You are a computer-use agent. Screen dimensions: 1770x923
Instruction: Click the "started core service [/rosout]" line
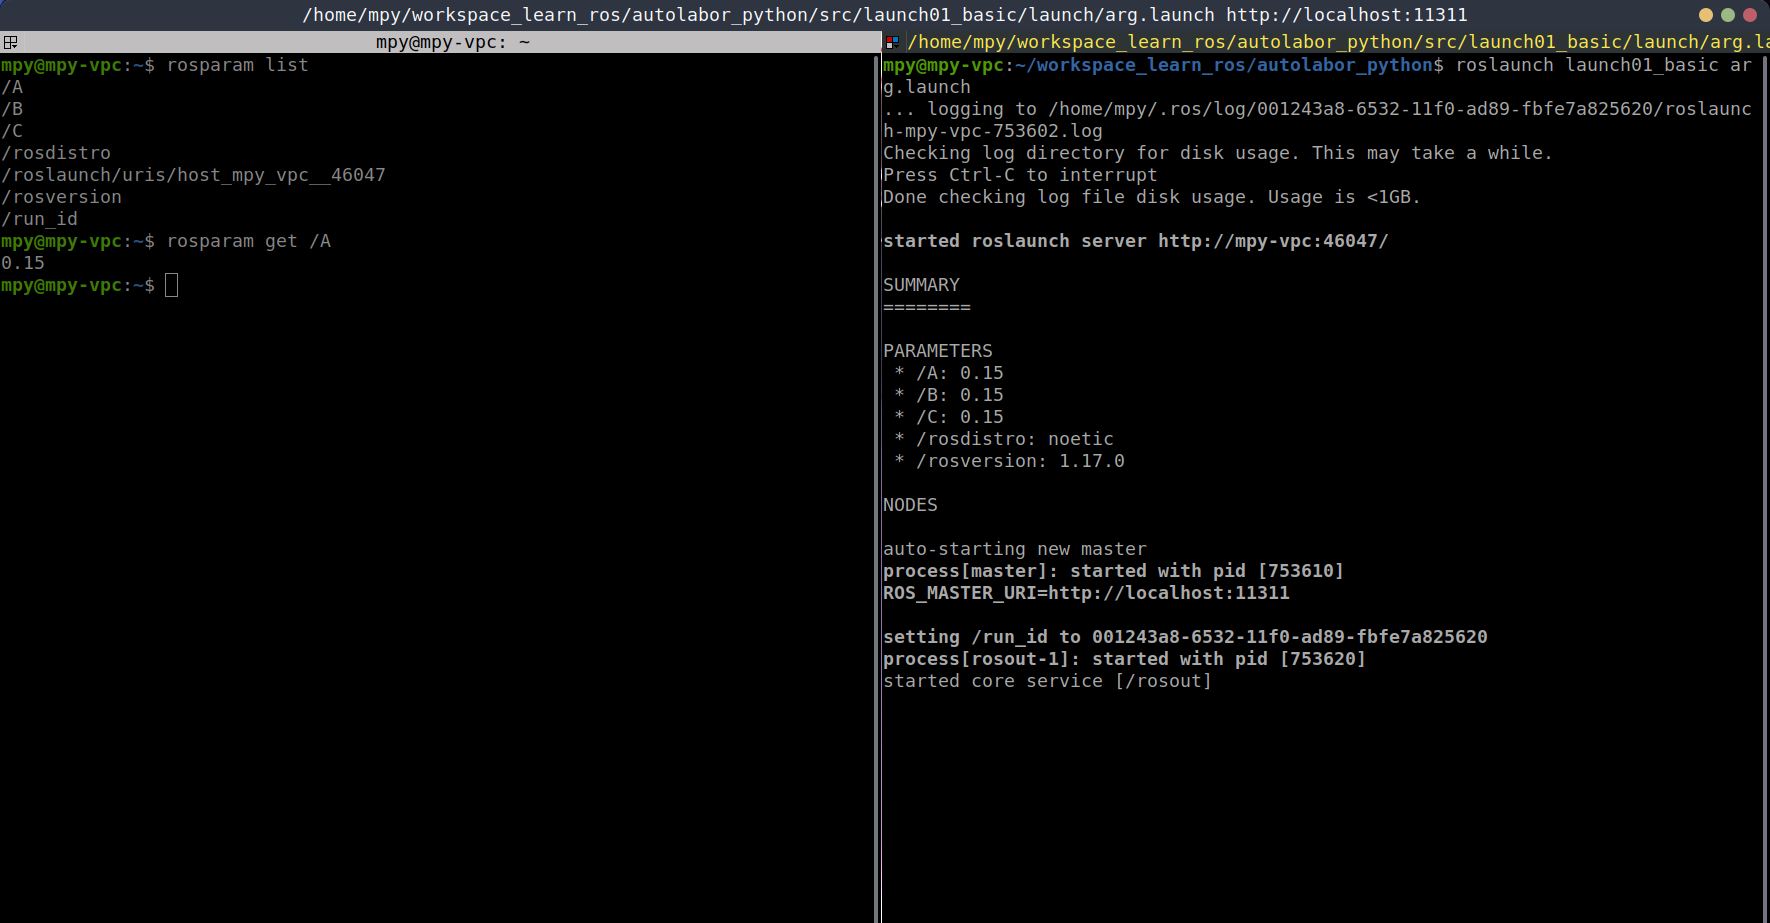tap(1047, 681)
